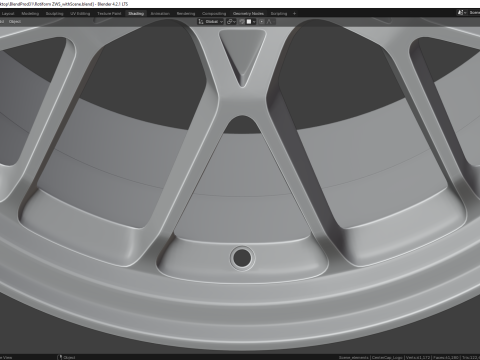This screenshot has width=480, height=360.
Task: Switch to the Geometry Nodes workspace
Action: 248,14
